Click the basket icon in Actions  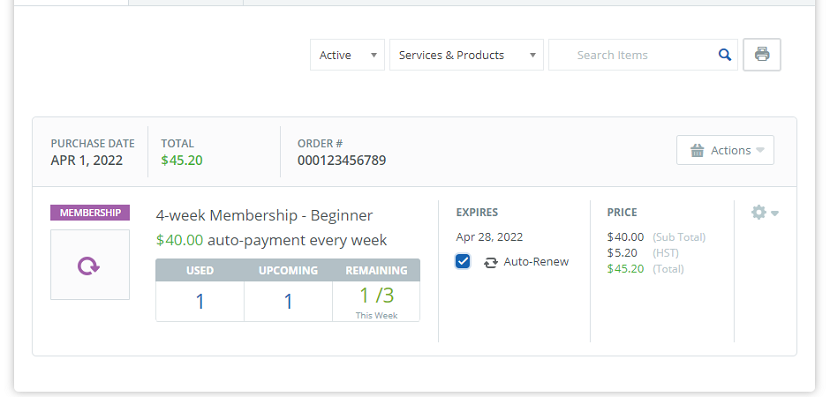(697, 150)
